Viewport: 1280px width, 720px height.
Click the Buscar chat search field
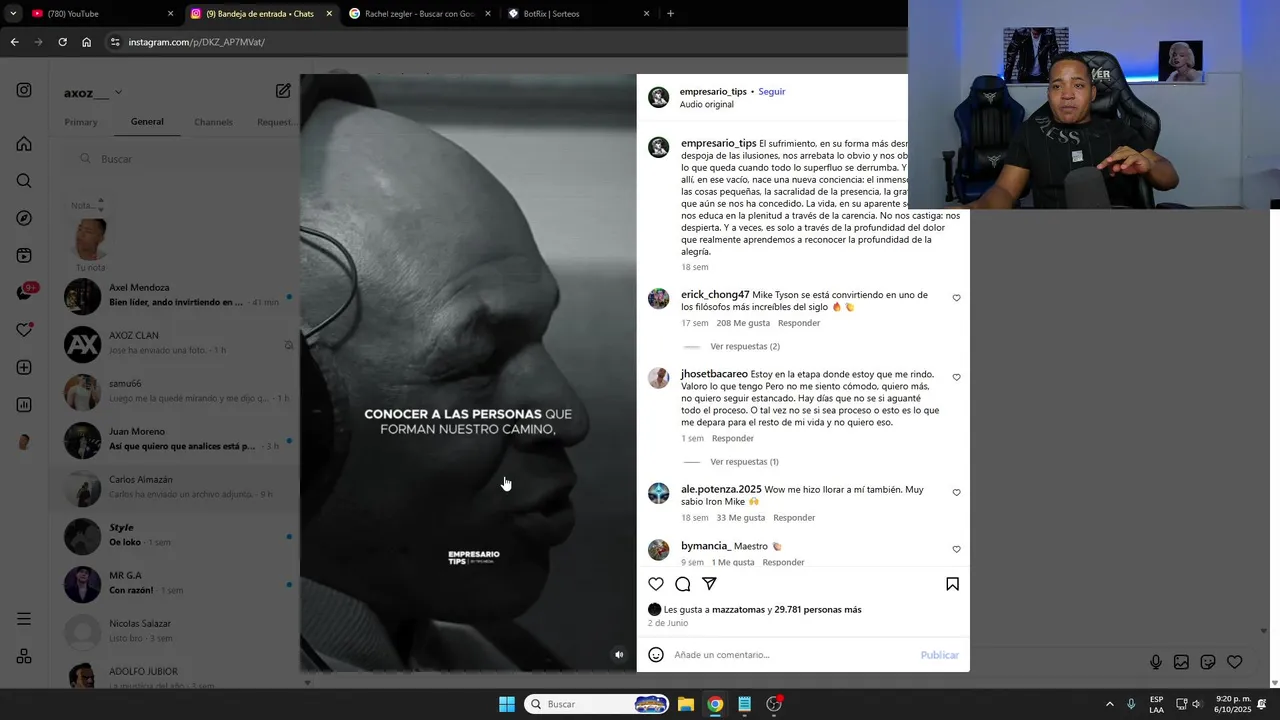pyautogui.click(x=180, y=159)
